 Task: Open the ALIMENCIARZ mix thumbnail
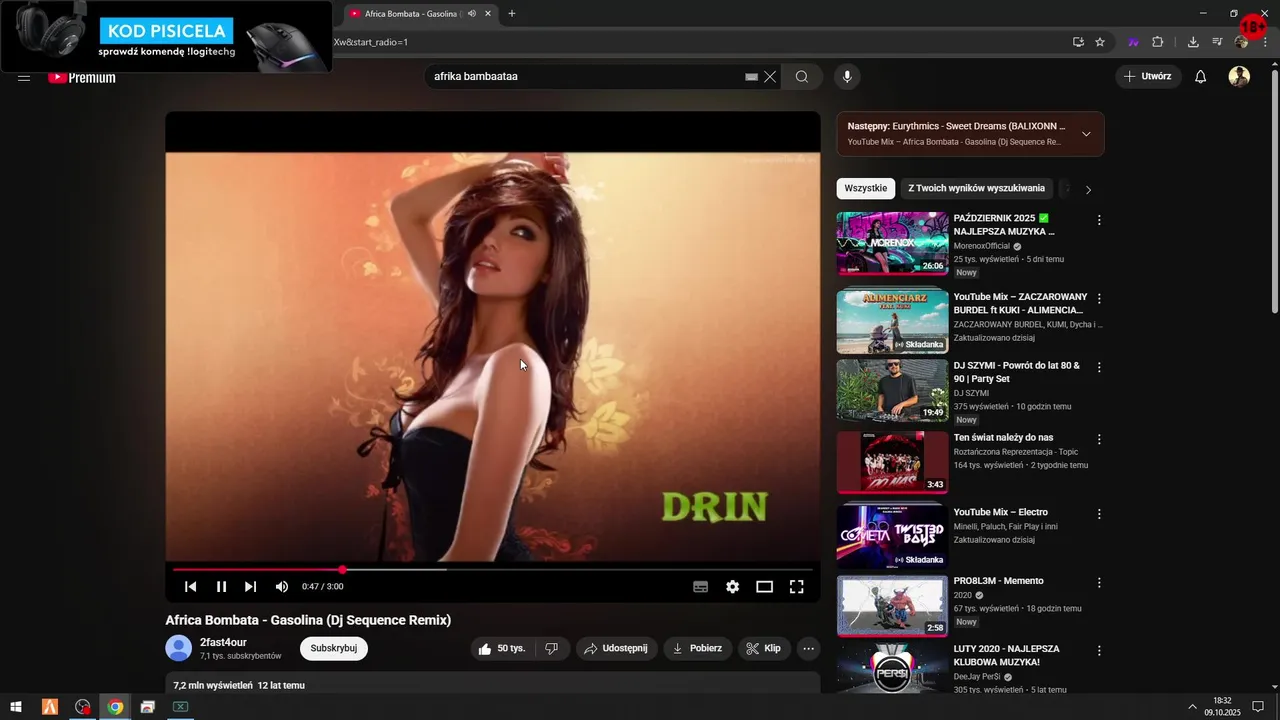click(892, 321)
